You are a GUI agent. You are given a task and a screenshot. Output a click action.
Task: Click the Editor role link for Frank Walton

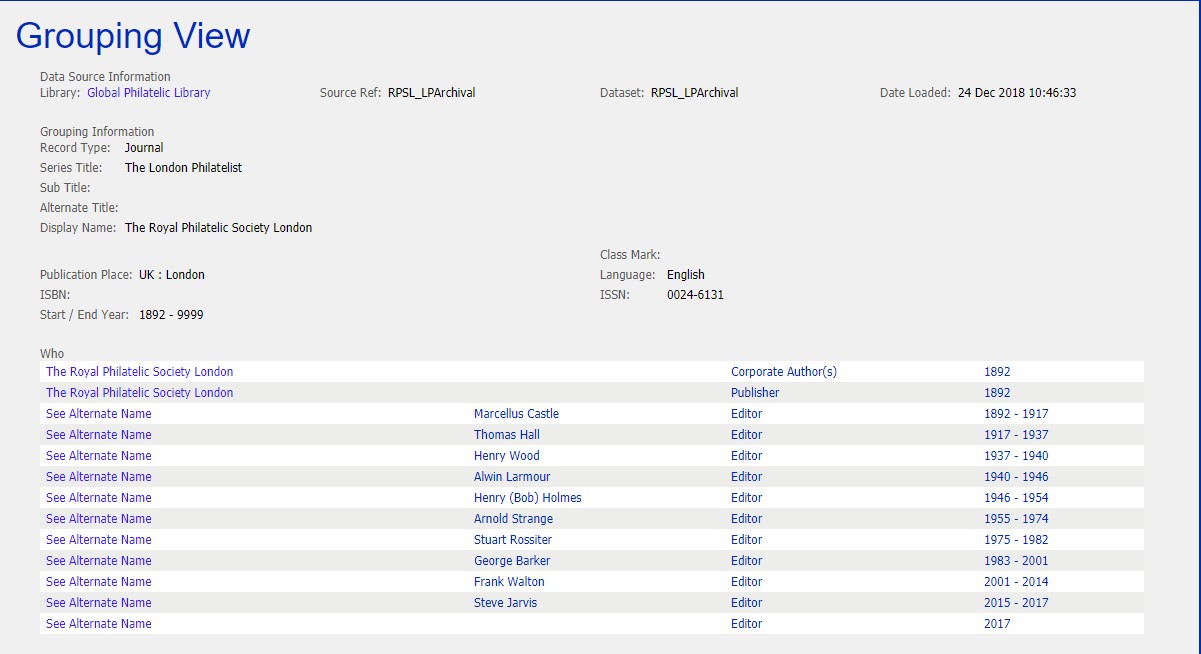[746, 582]
